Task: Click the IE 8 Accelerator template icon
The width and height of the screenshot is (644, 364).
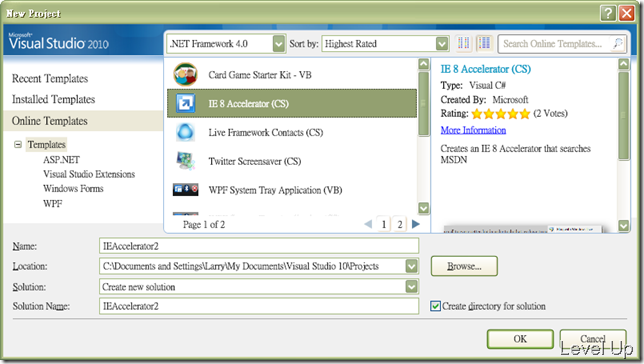Action: [185, 103]
